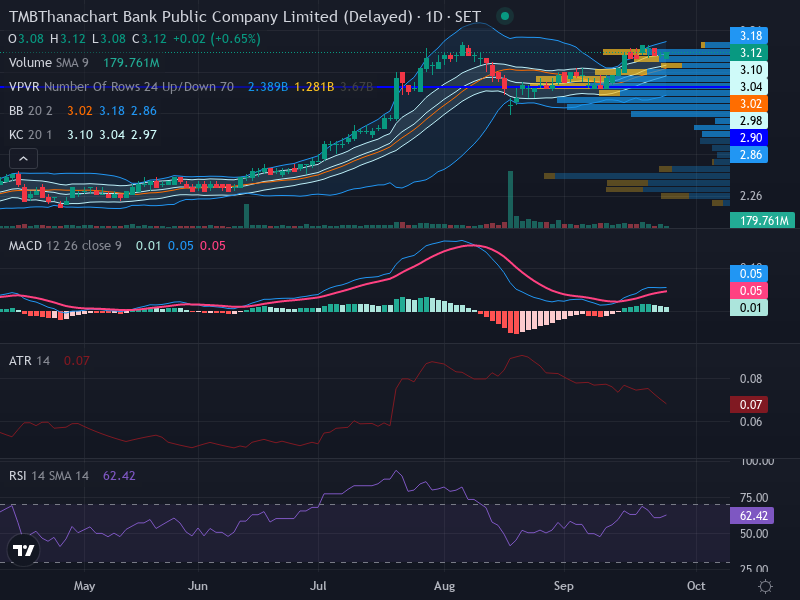Click the 2.86 lower band price tag
Screen dimensions: 800x600
(749, 155)
